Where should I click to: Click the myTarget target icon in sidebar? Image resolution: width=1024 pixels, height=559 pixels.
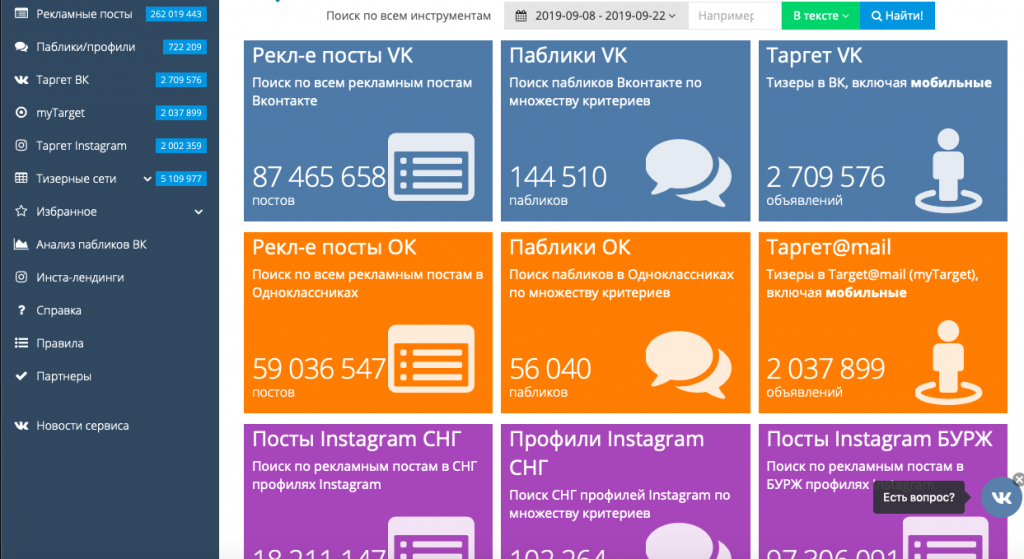pyautogui.click(x=21, y=112)
